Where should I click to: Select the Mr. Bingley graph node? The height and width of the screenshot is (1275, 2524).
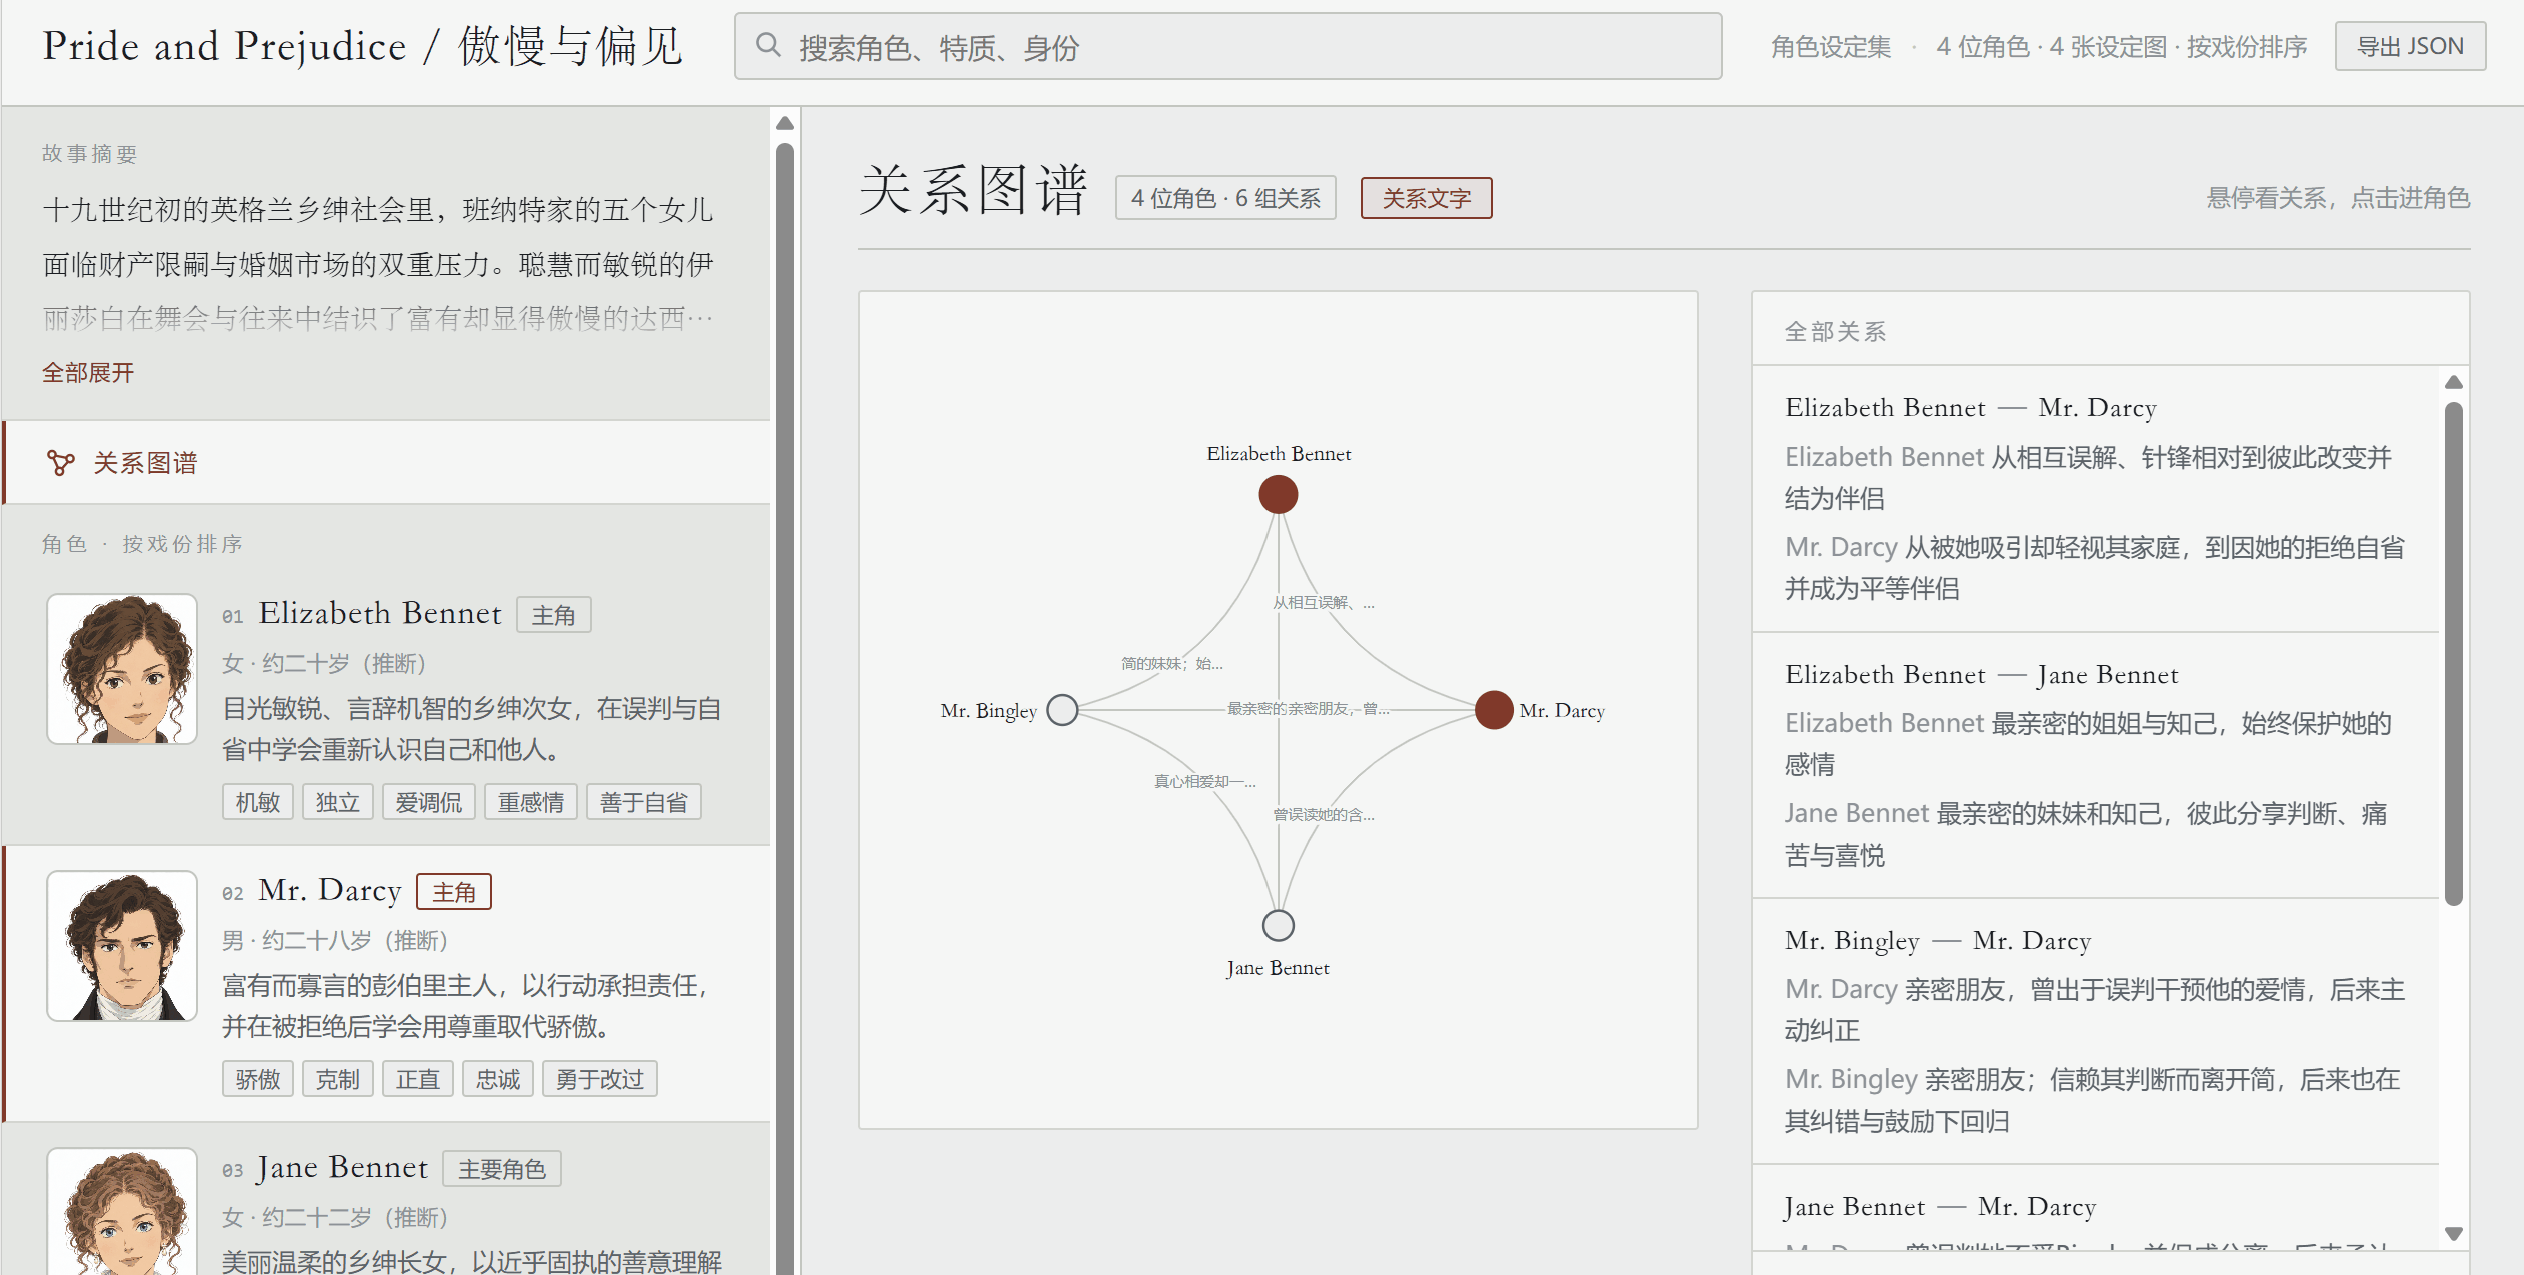coord(1062,710)
